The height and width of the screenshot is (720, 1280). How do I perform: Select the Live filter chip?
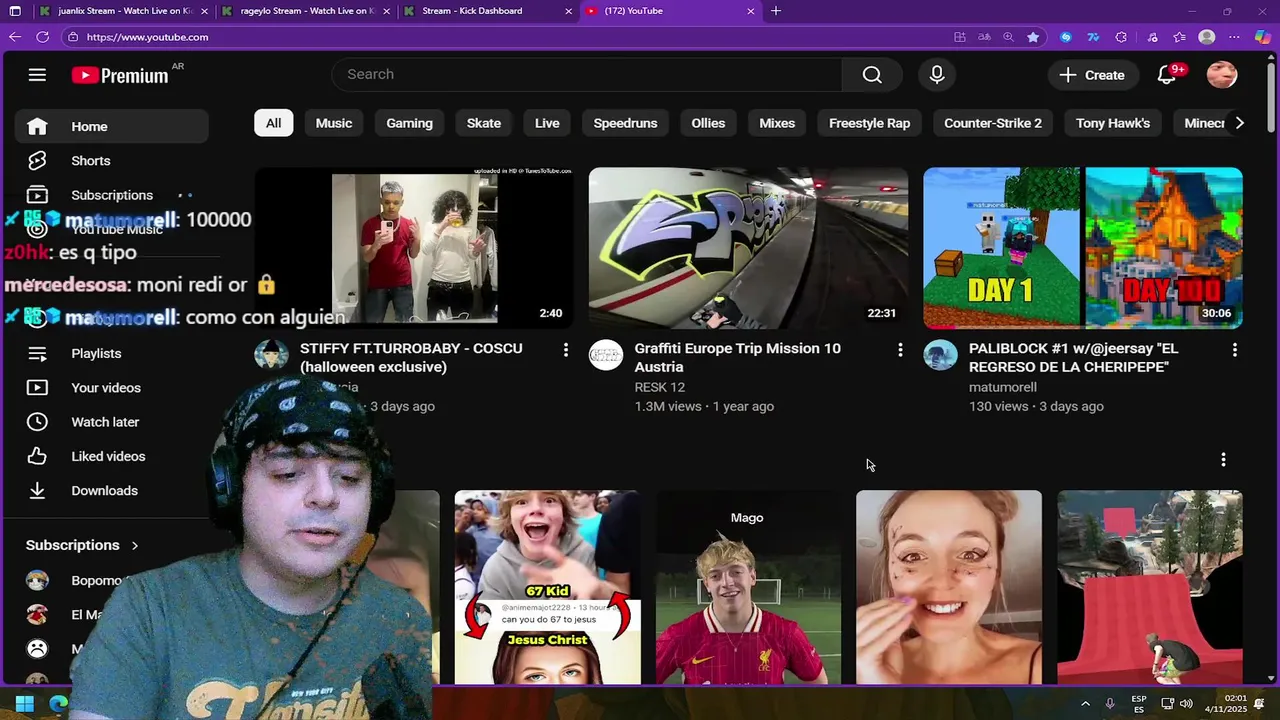pos(547,123)
